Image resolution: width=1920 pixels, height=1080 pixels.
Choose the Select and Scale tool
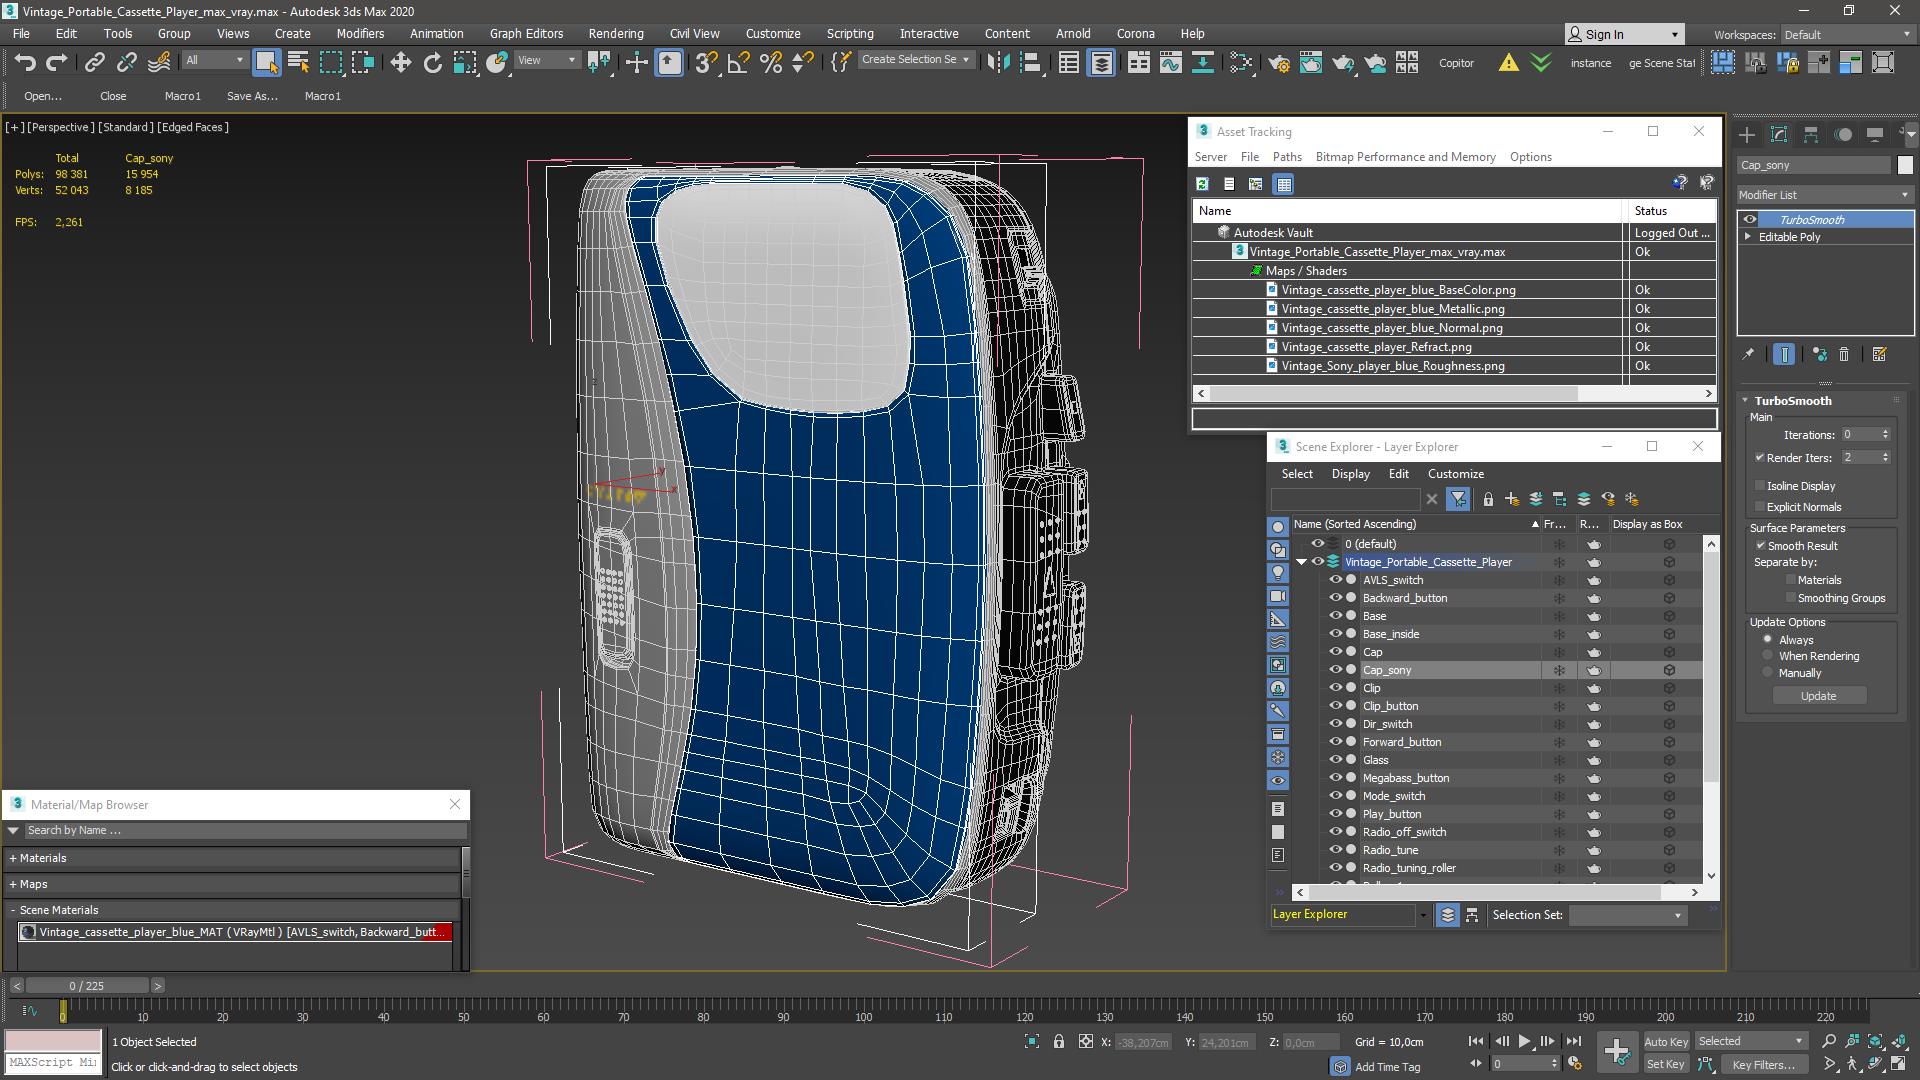(464, 62)
